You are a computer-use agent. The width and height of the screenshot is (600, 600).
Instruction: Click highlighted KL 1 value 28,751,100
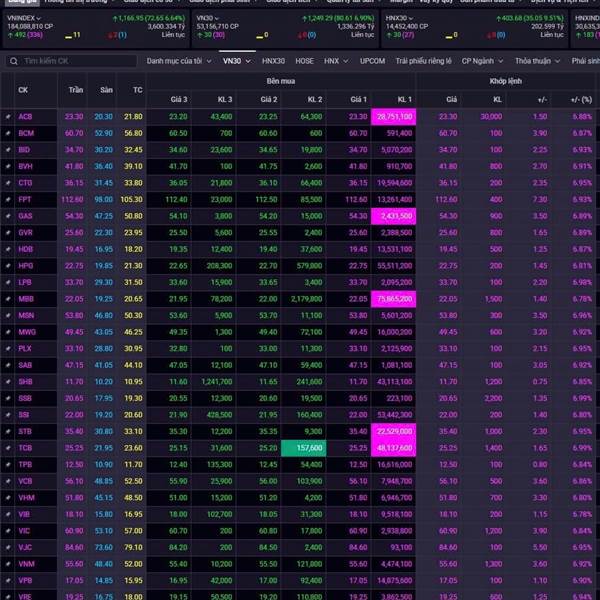click(x=393, y=117)
